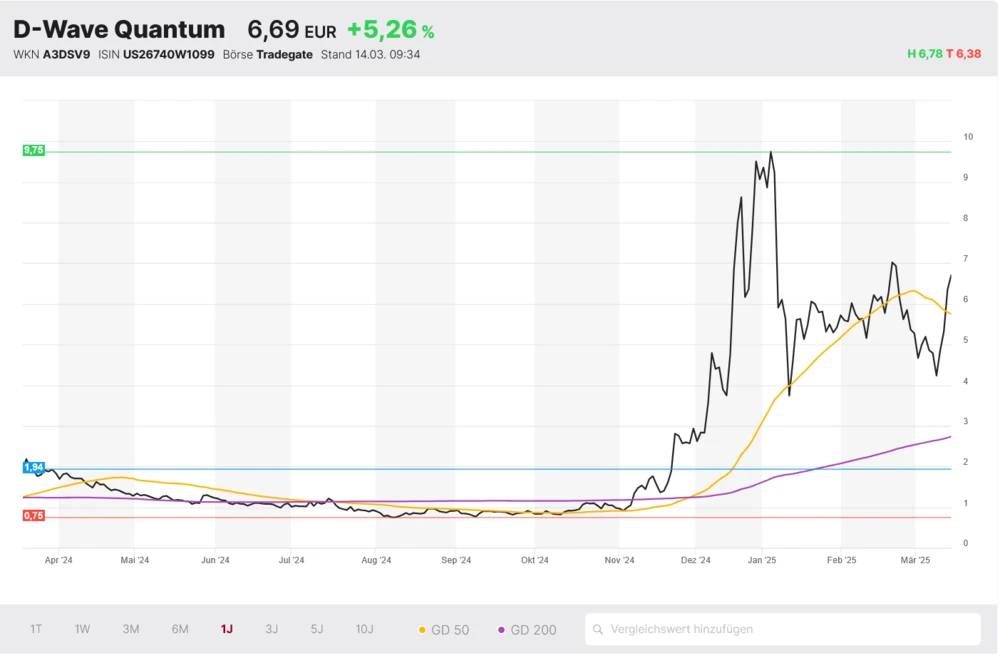Focus the Vergleichswert hinzufügen input field
This screenshot has height=658, width=1000.
pos(790,629)
